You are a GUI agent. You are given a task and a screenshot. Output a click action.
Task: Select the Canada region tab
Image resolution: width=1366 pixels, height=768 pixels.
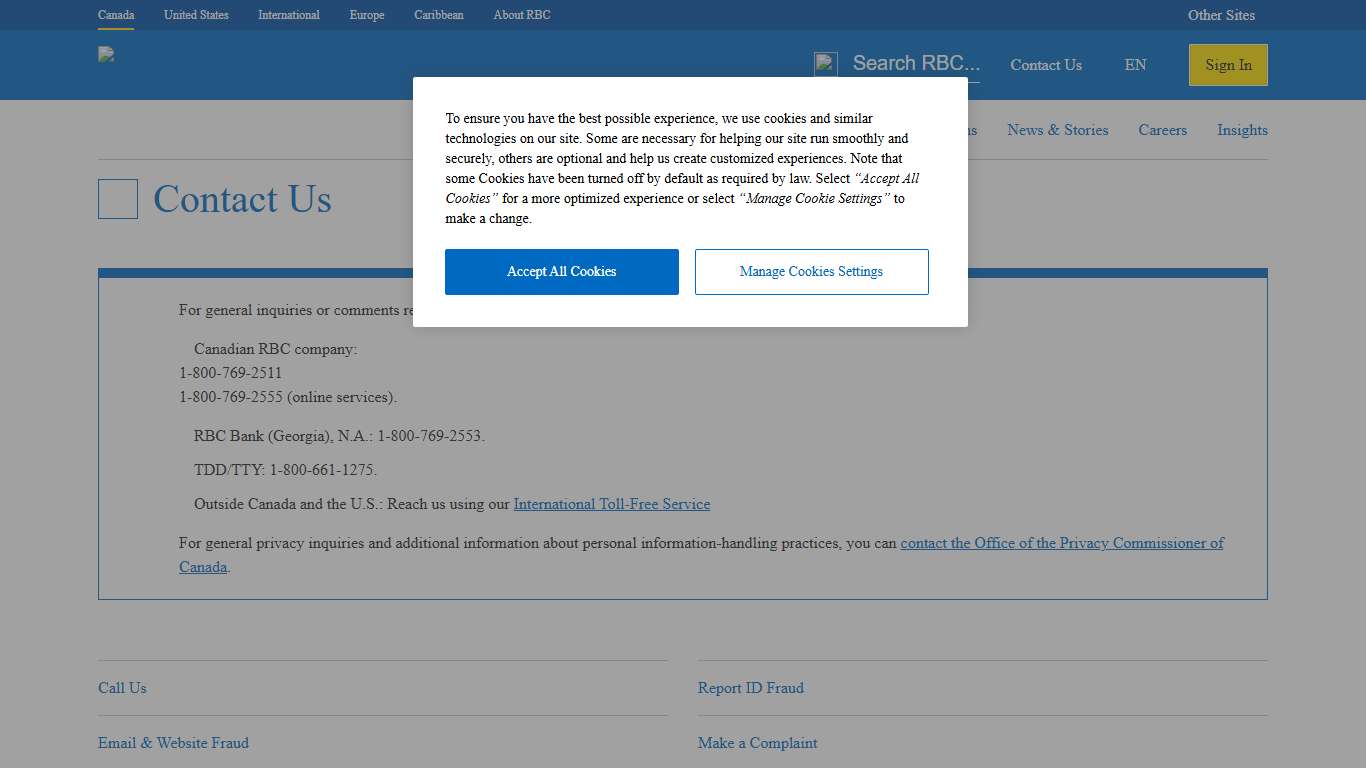pyautogui.click(x=116, y=15)
